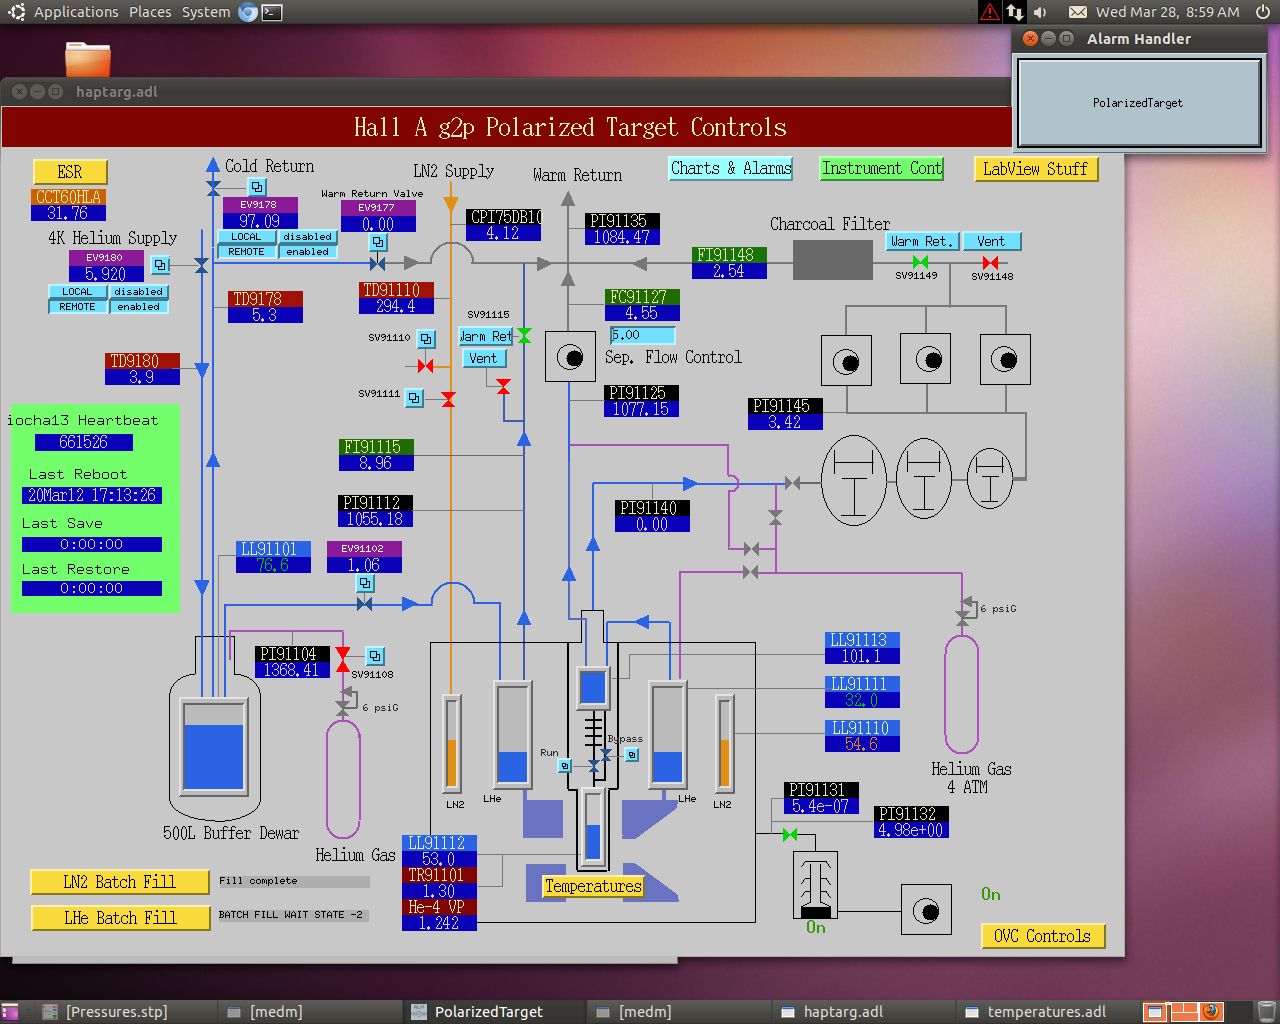
Task: Click the Sep. Flow Control pump symbol
Action: [x=570, y=357]
